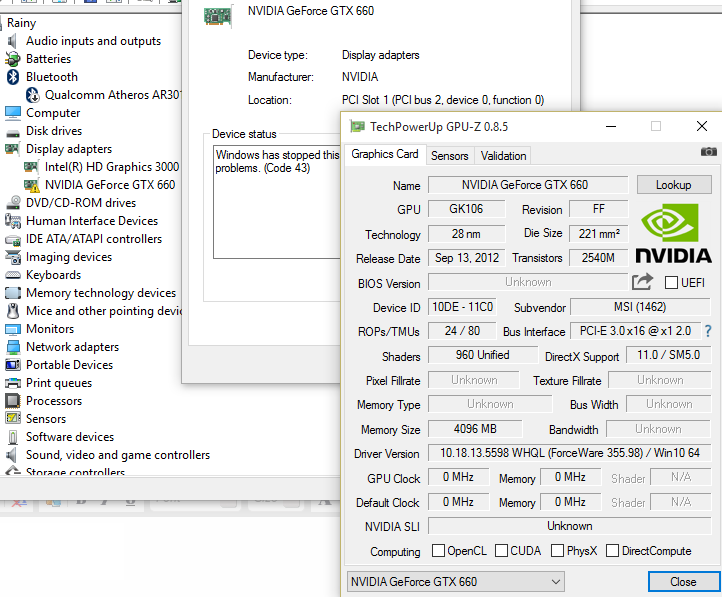Image resolution: width=722 pixels, height=600 pixels.
Task: Click the Human Interface Devices icon
Action: point(12,221)
